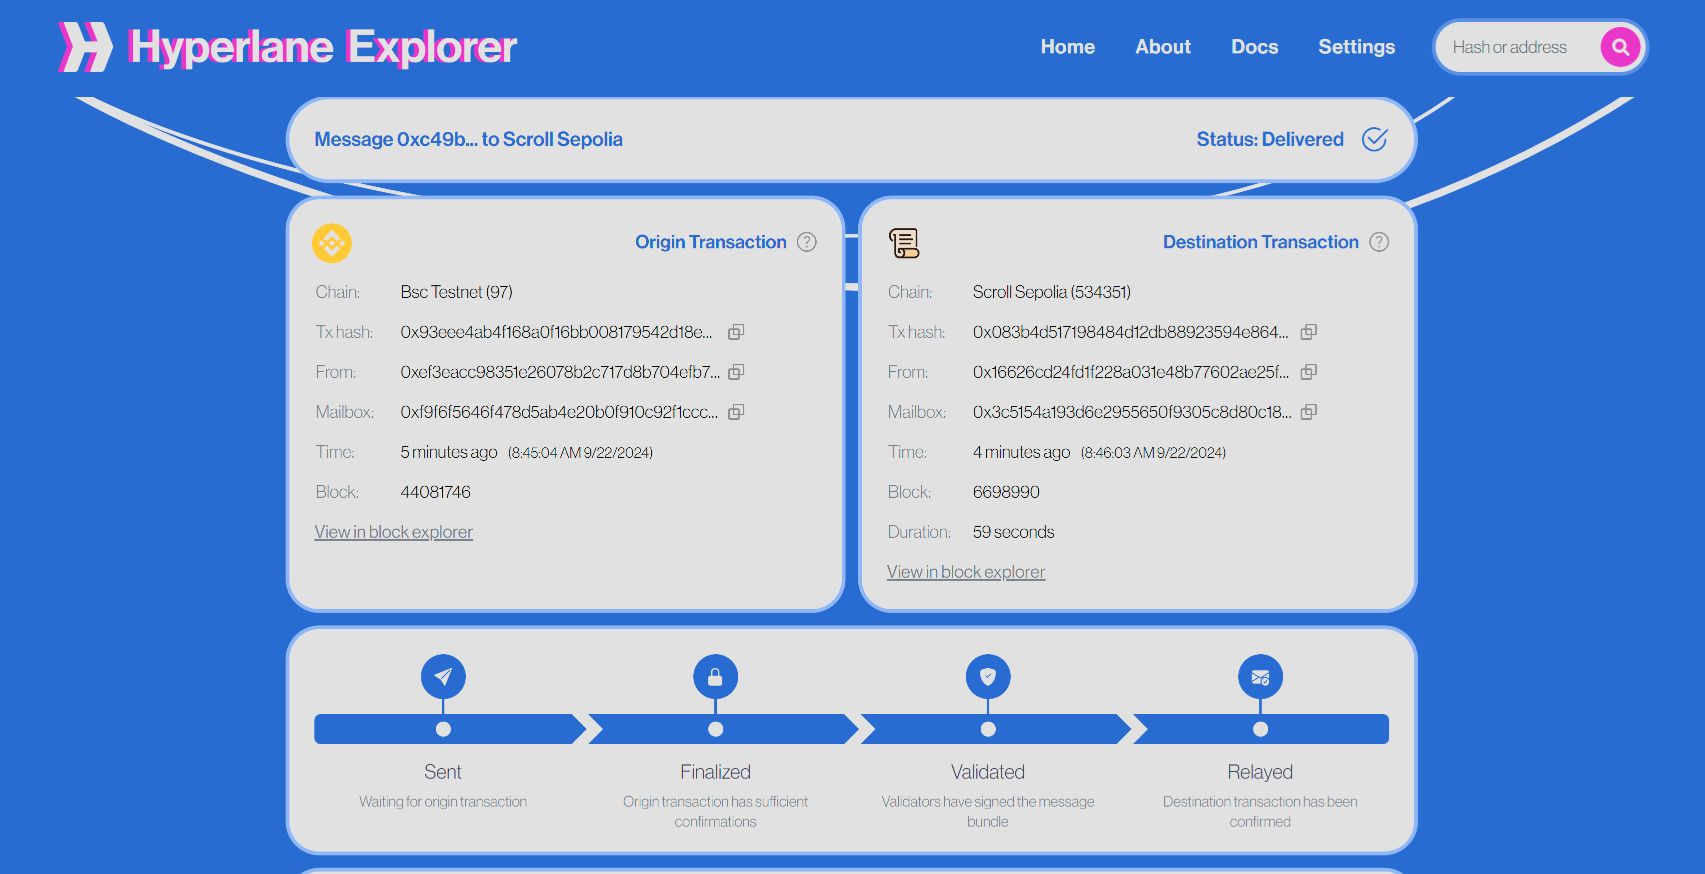
Task: Click the origin From address 0xef3eacc98351e...
Action: [559, 372]
